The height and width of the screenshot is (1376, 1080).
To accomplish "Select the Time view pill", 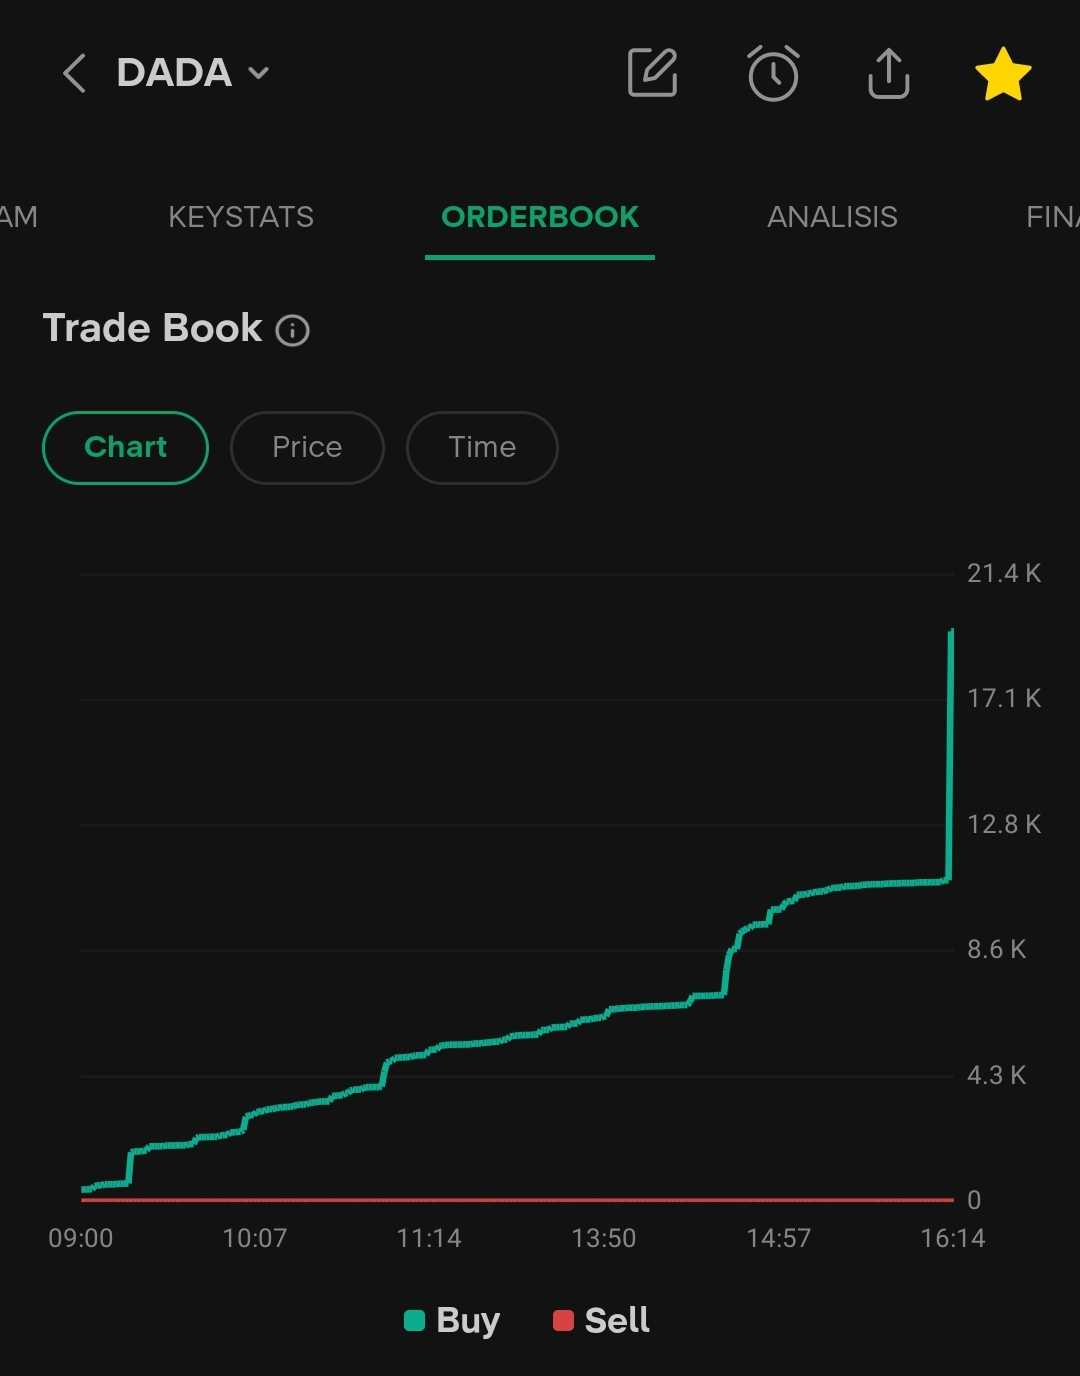I will click(x=482, y=447).
